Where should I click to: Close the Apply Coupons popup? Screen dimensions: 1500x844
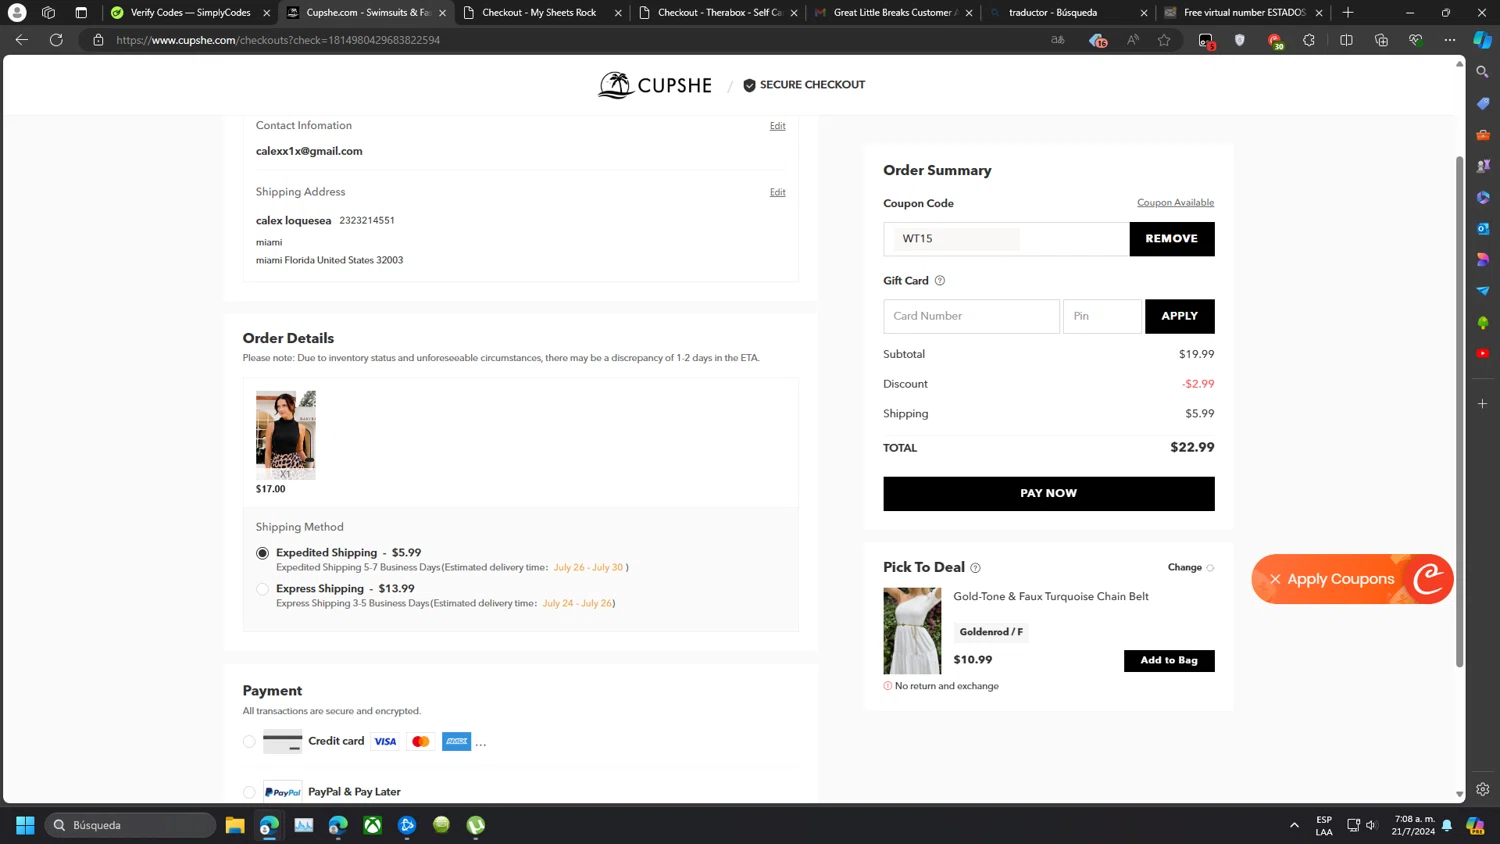tap(1275, 579)
